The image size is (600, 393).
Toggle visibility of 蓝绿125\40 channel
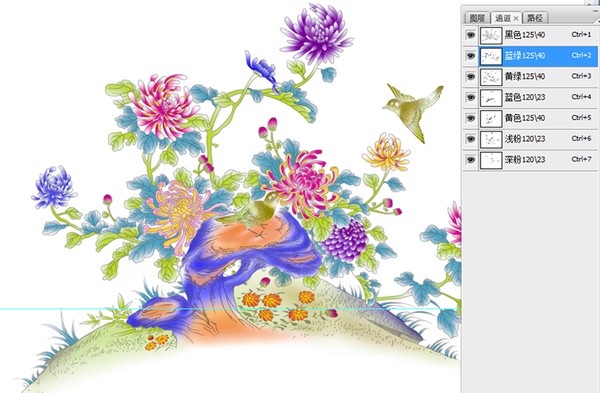tap(470, 56)
